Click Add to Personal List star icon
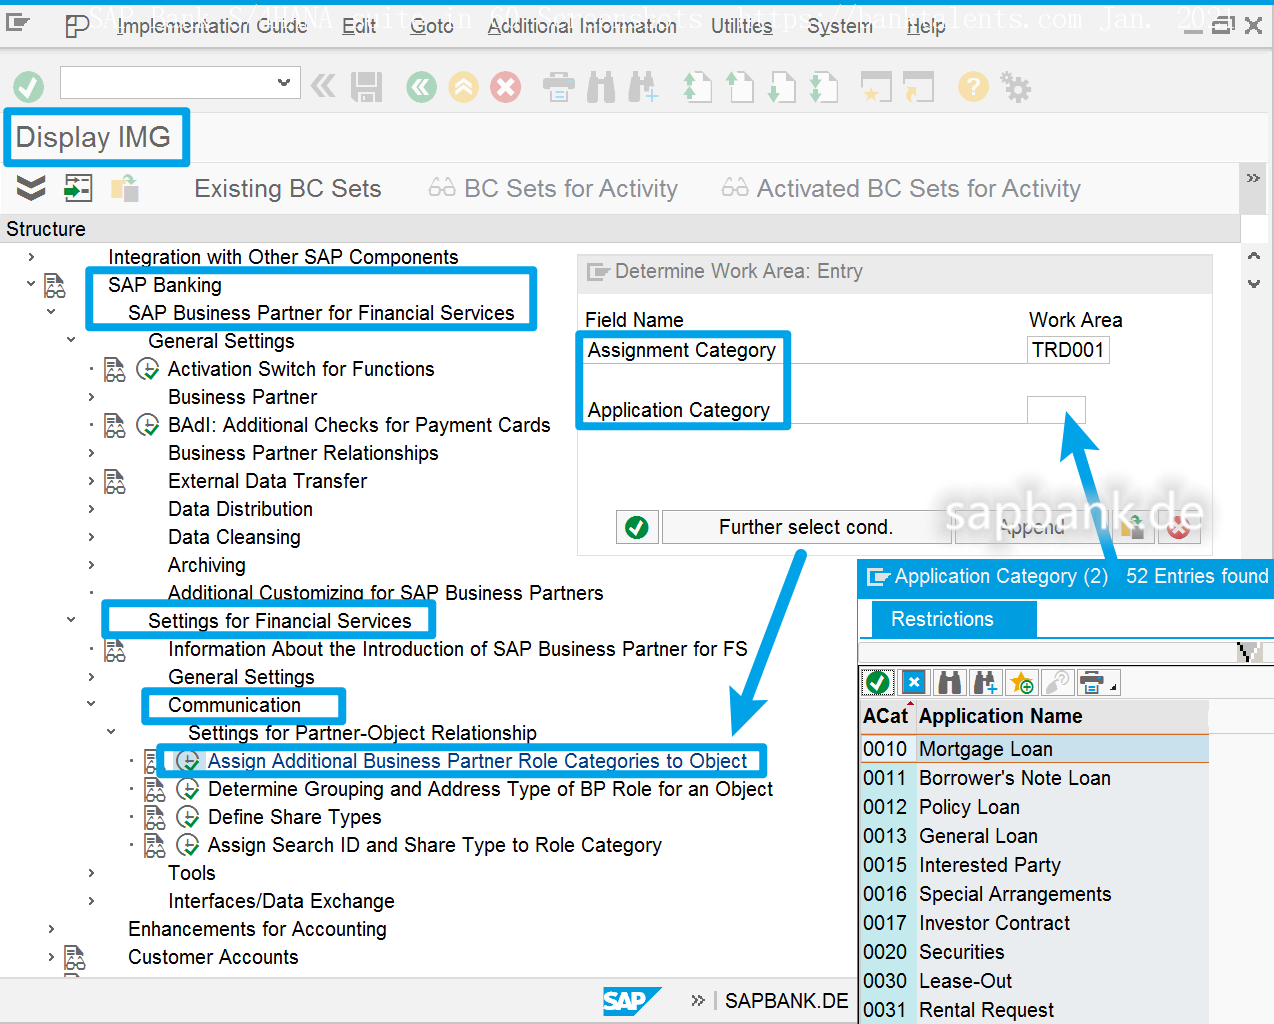This screenshot has height=1024, width=1274. coord(1022,682)
